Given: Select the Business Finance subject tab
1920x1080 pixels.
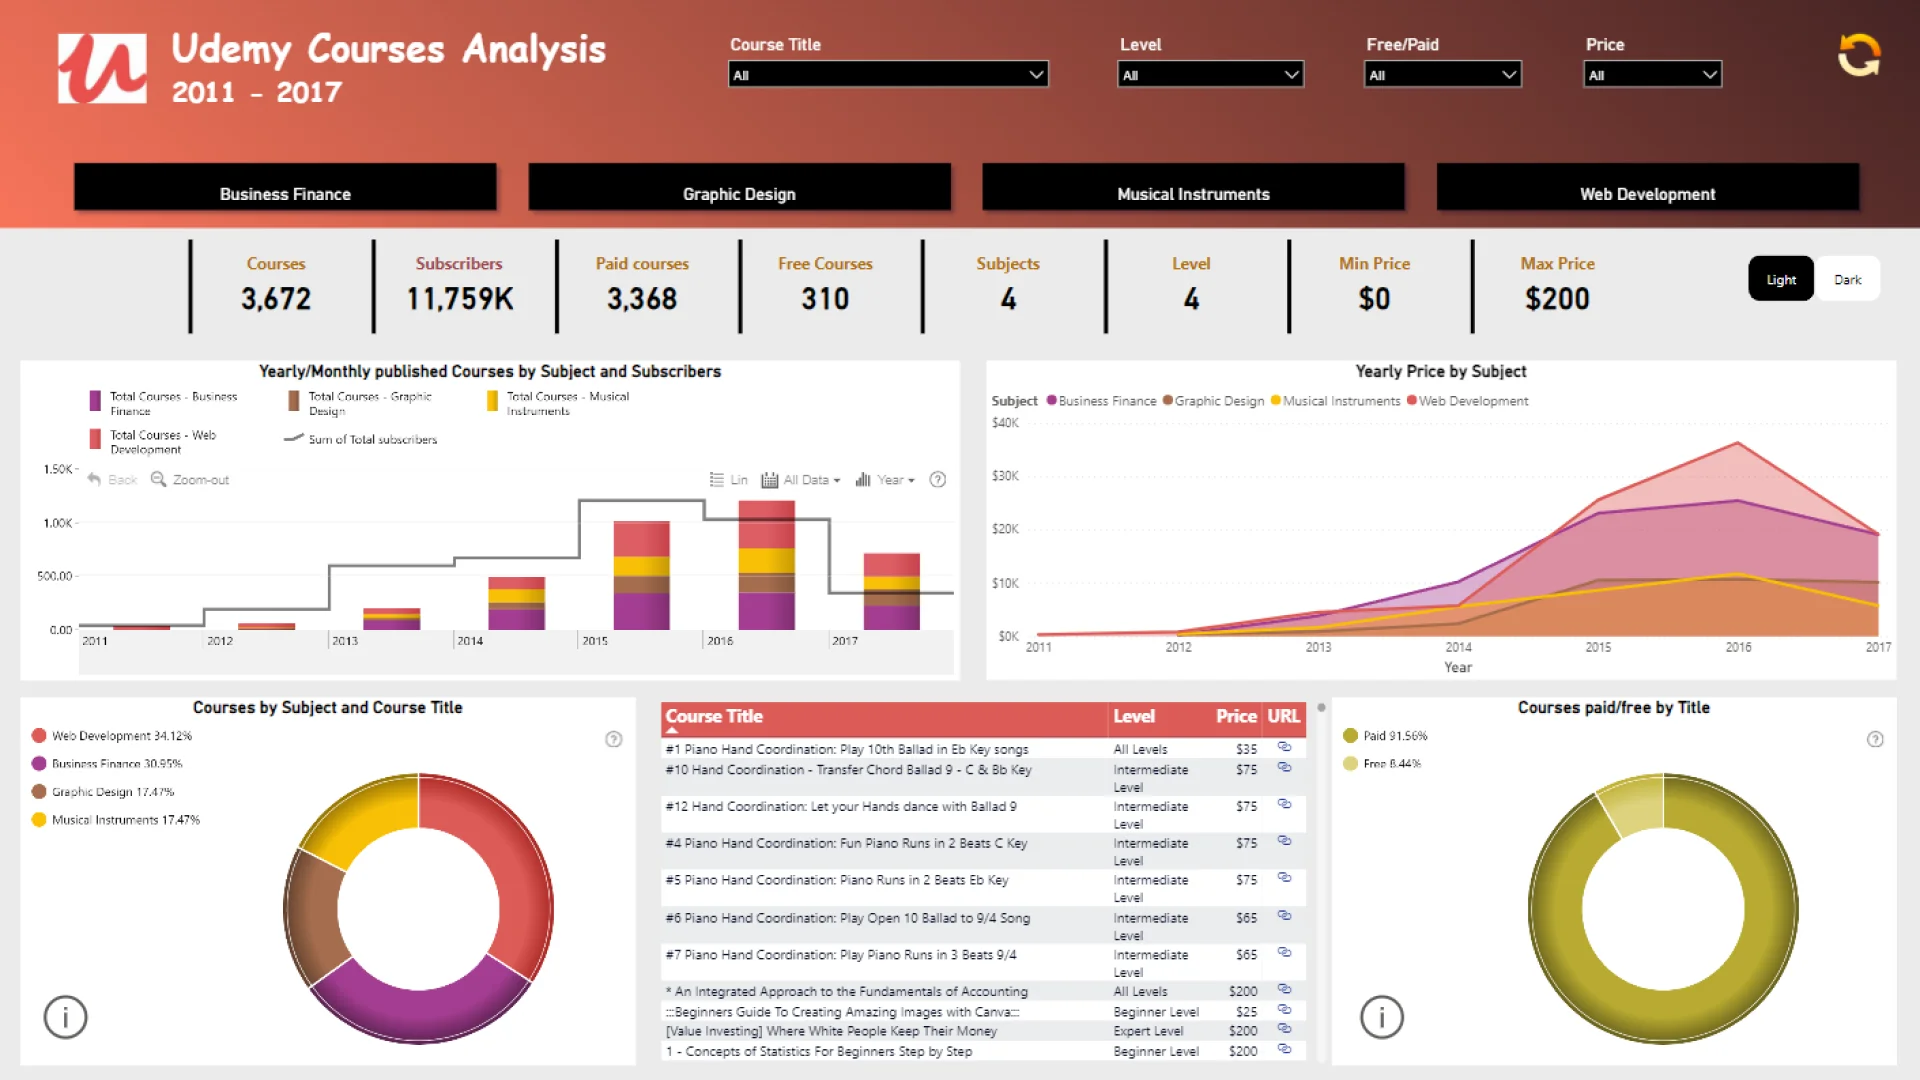Looking at the screenshot, I should [x=285, y=187].
